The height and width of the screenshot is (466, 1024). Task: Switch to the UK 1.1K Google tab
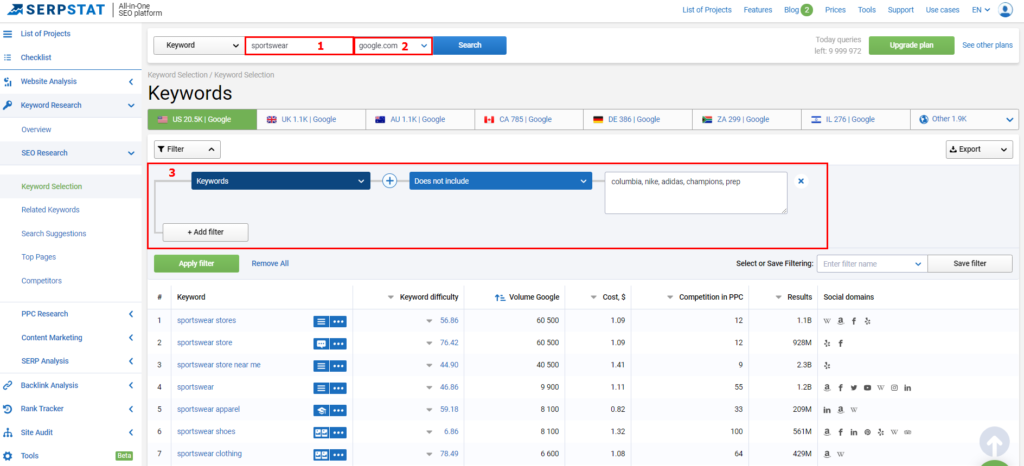click(311, 119)
